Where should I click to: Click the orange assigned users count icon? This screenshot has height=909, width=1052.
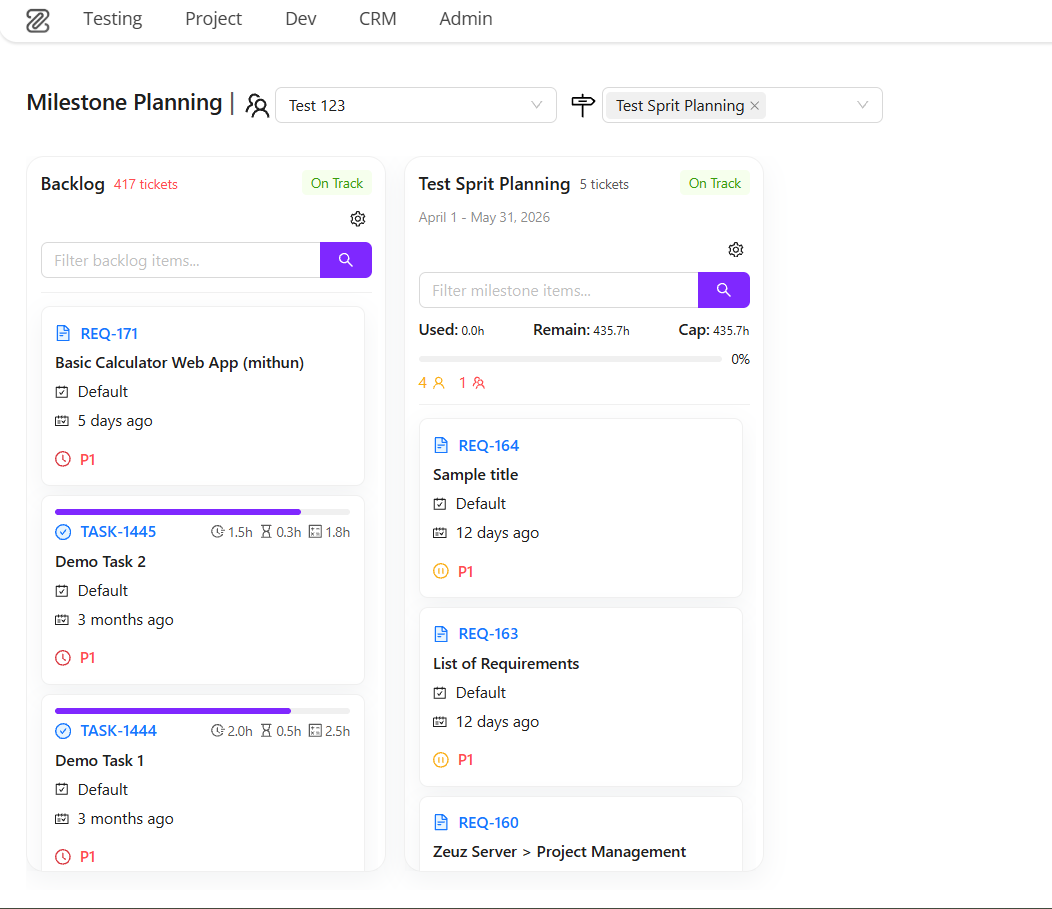439,383
